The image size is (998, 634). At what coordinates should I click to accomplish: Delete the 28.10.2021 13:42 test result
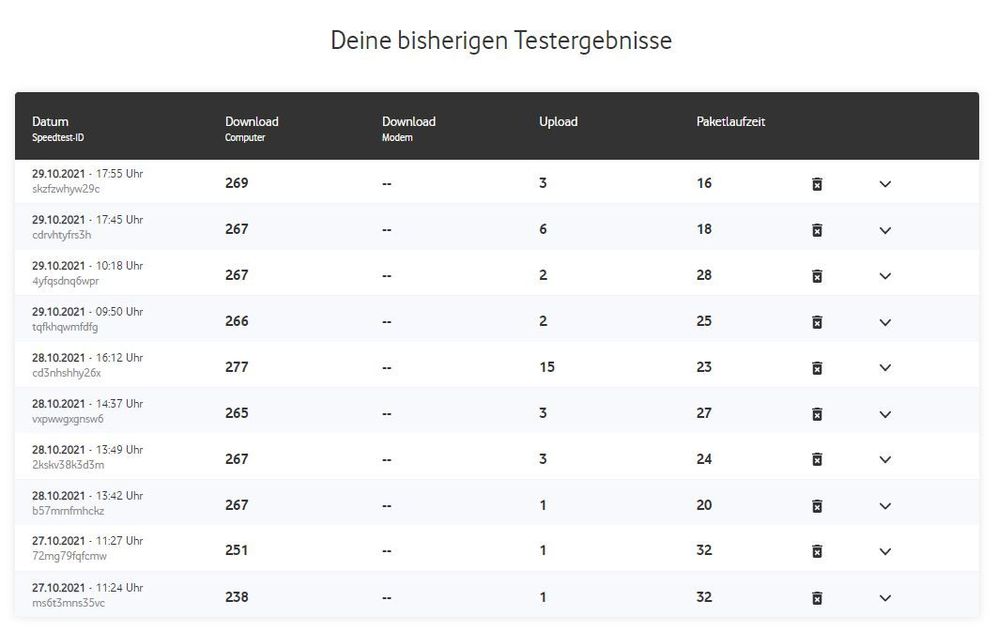817,506
